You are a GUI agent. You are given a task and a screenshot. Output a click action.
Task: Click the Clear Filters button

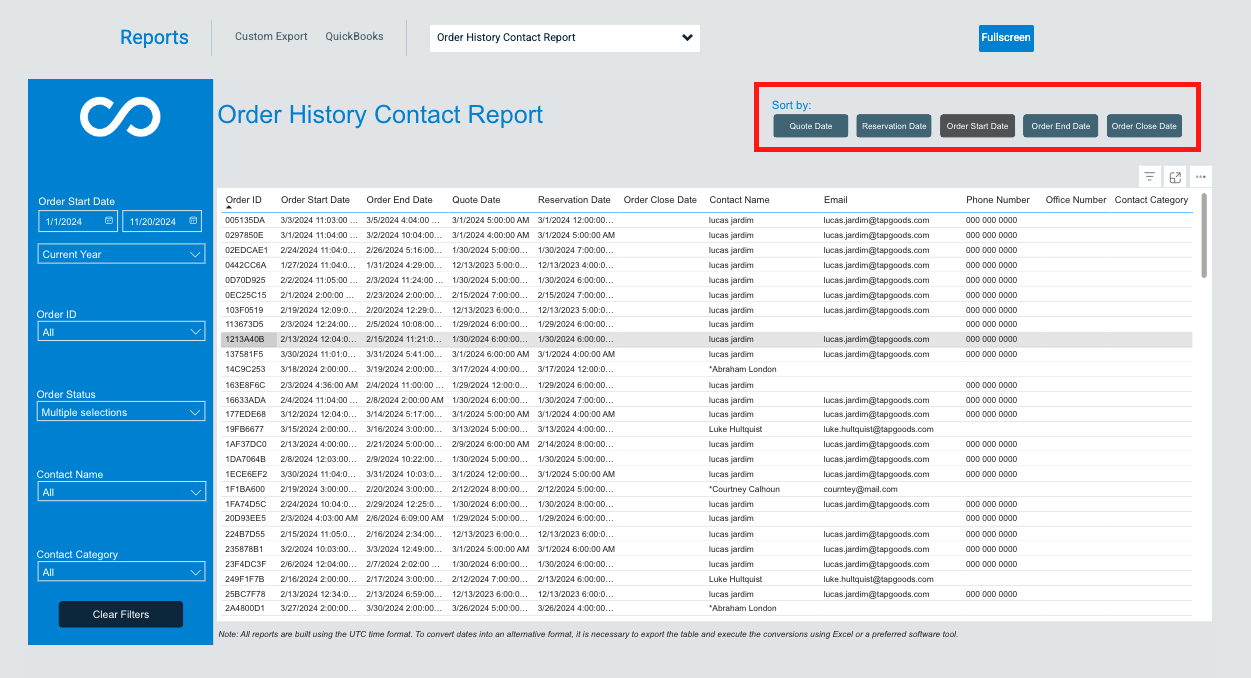point(120,614)
